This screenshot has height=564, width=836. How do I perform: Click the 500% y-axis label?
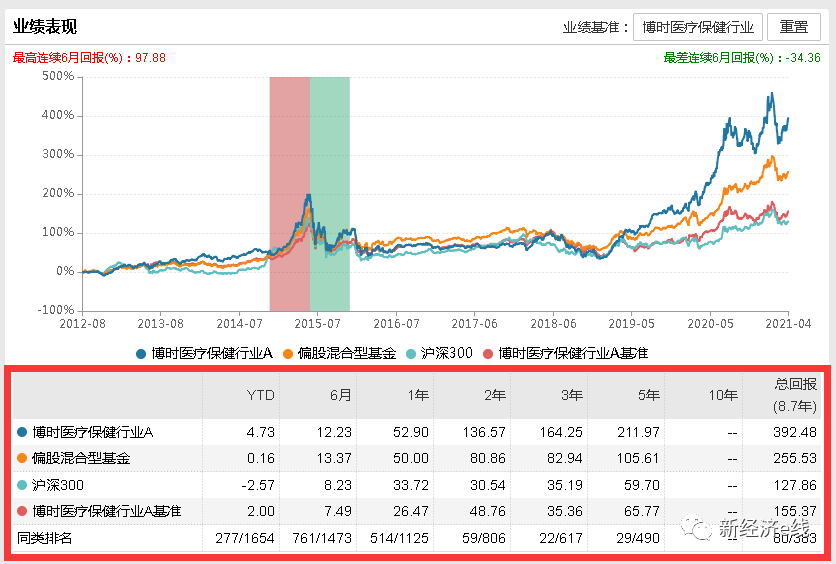point(58,76)
